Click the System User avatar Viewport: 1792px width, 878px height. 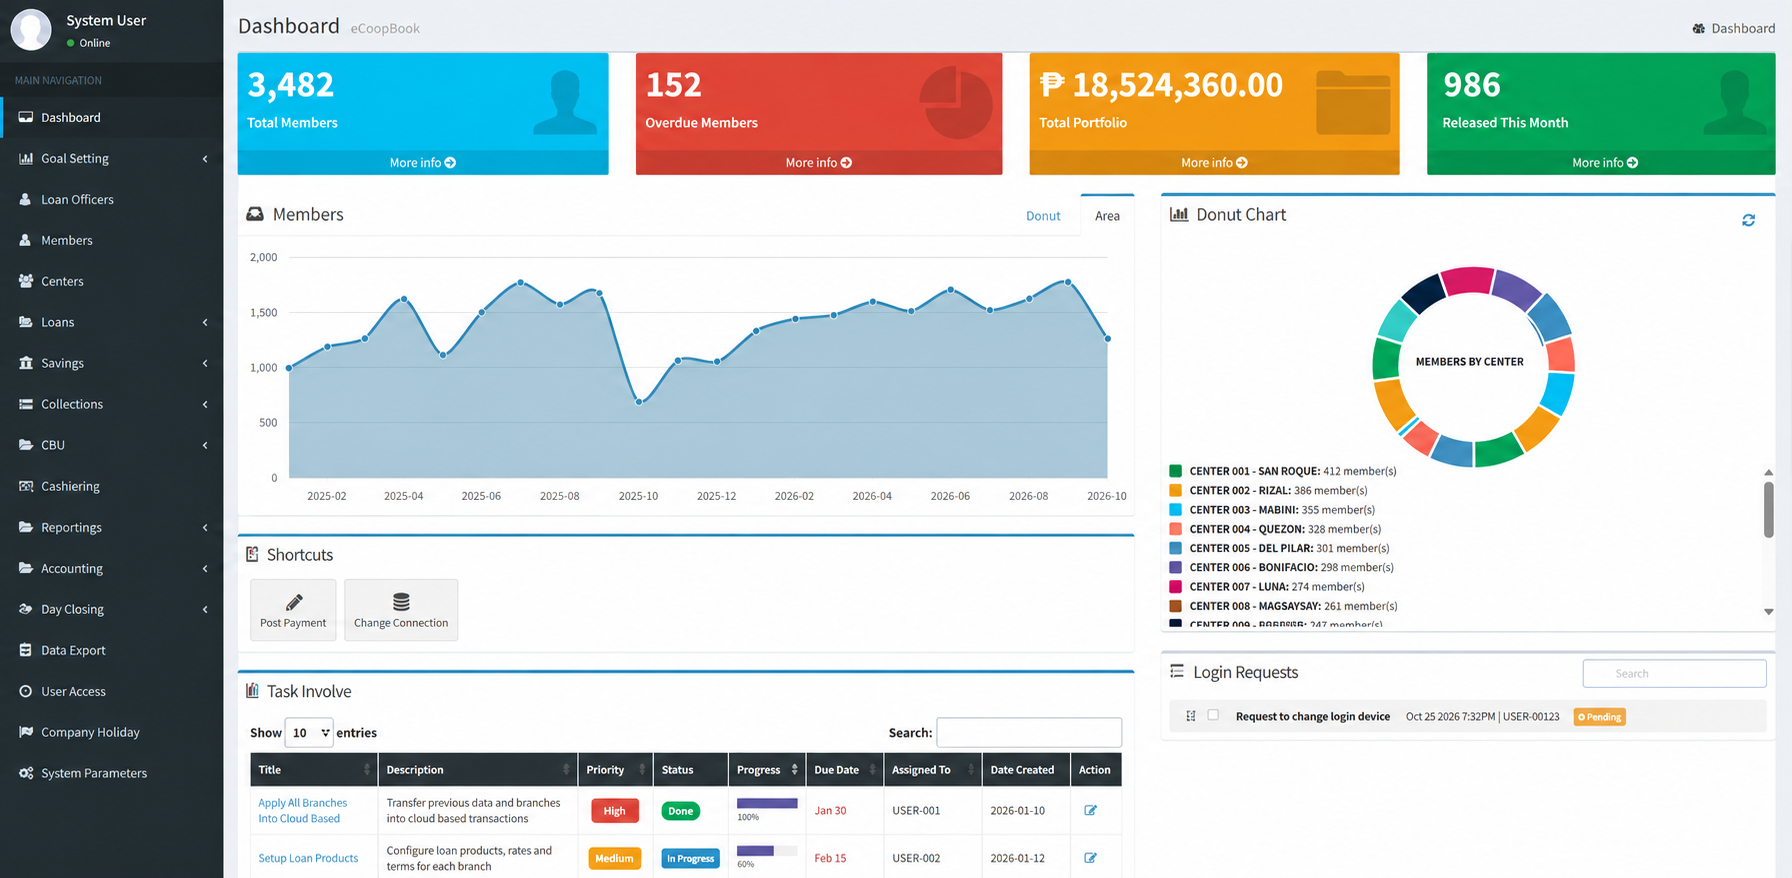tap(31, 30)
